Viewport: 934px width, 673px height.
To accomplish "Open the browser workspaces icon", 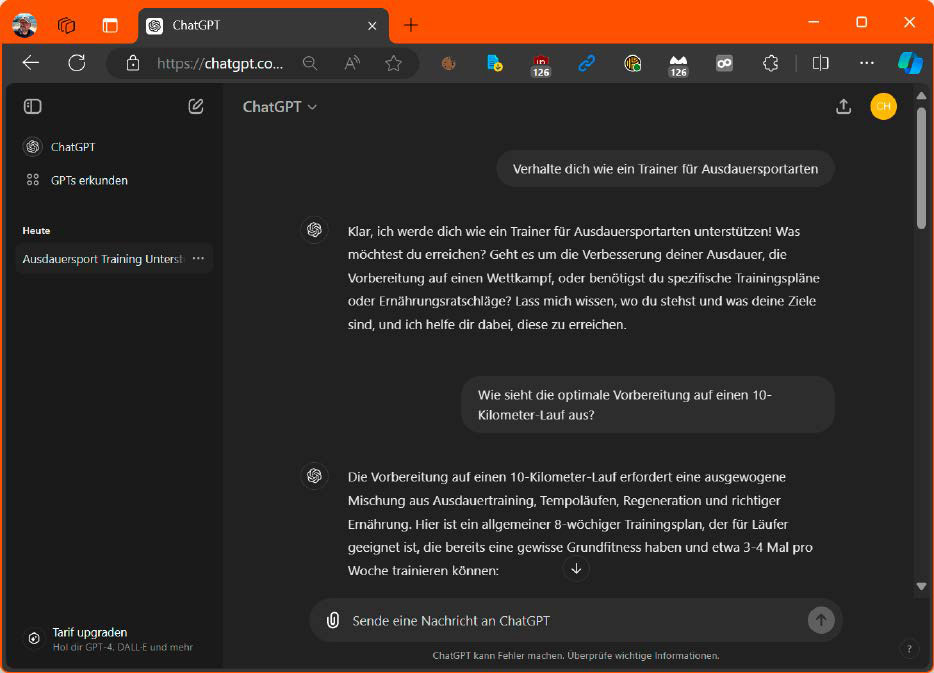I will [66, 25].
